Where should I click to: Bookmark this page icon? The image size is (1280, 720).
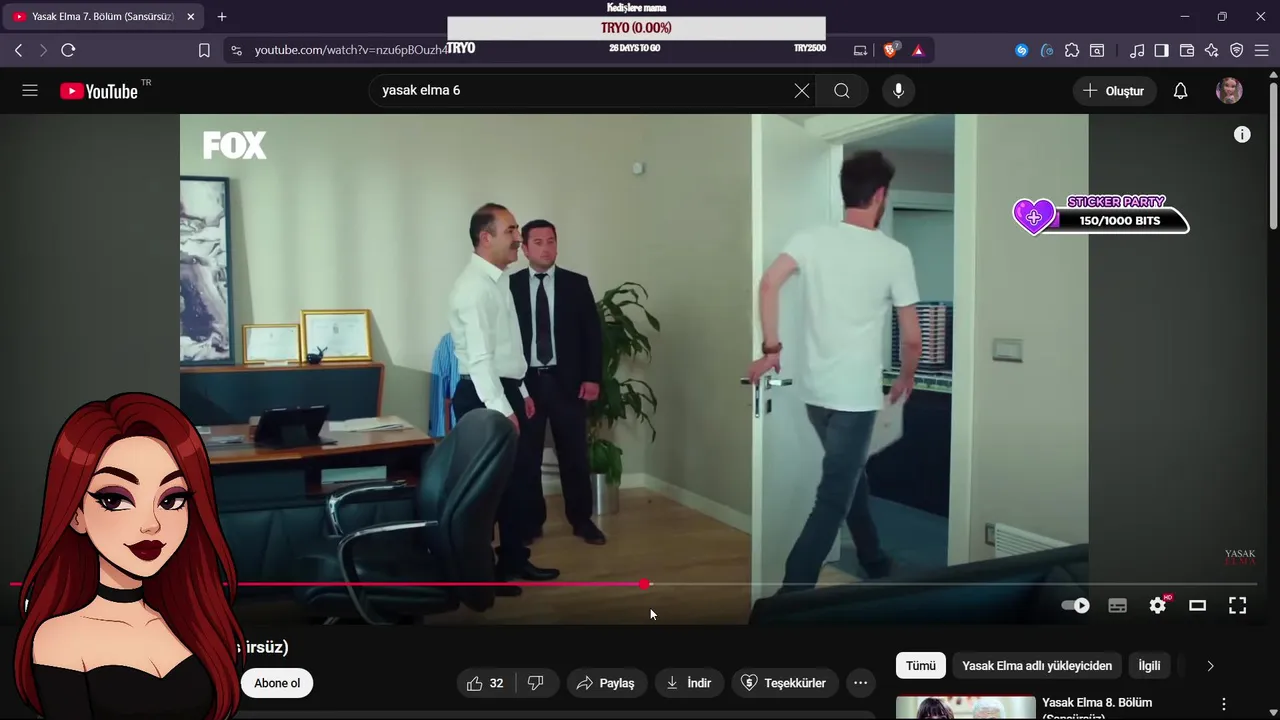click(x=204, y=50)
